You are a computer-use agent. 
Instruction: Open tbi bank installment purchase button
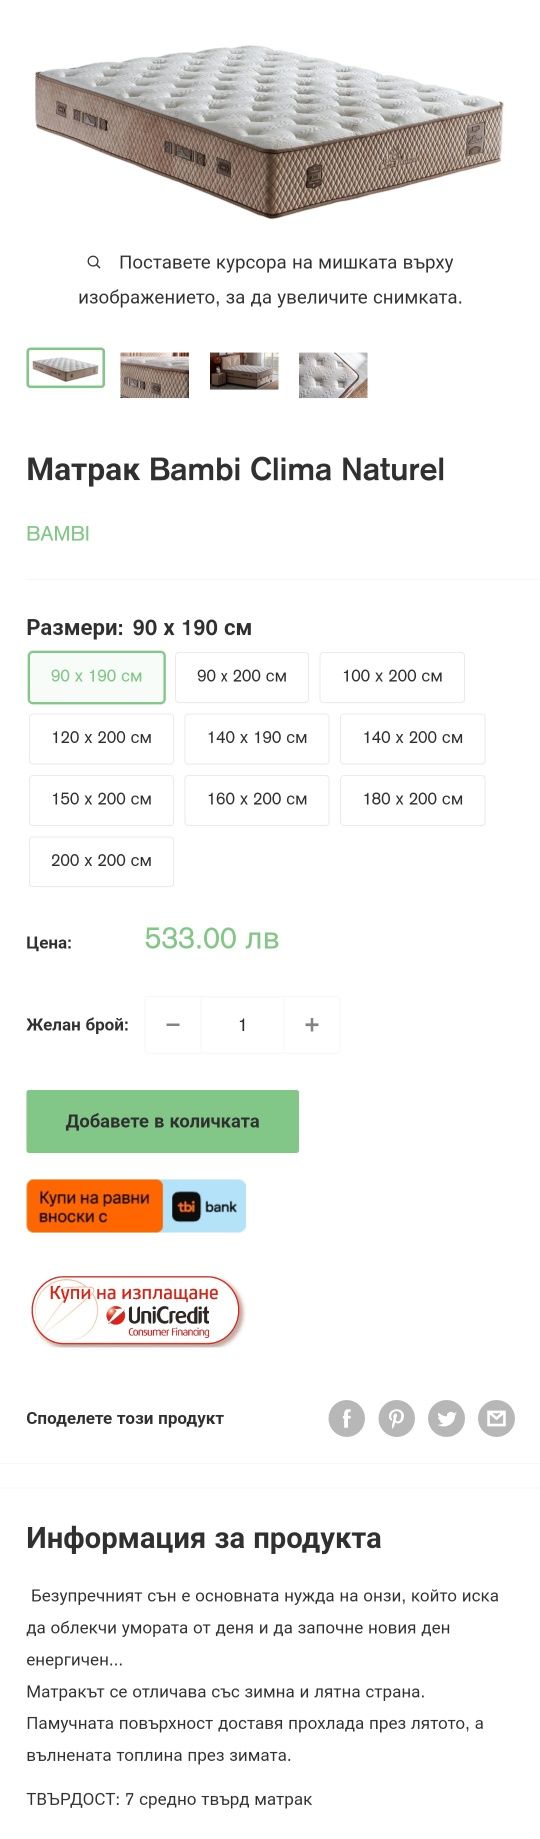[x=136, y=1206]
